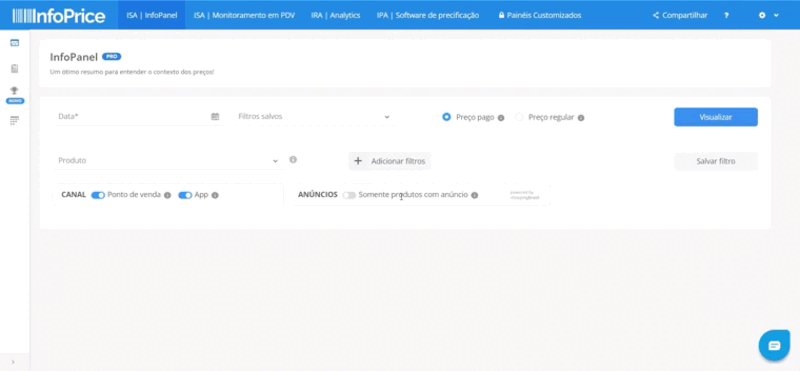The image size is (800, 371).
Task: Click the Visualizar button
Action: tap(716, 117)
